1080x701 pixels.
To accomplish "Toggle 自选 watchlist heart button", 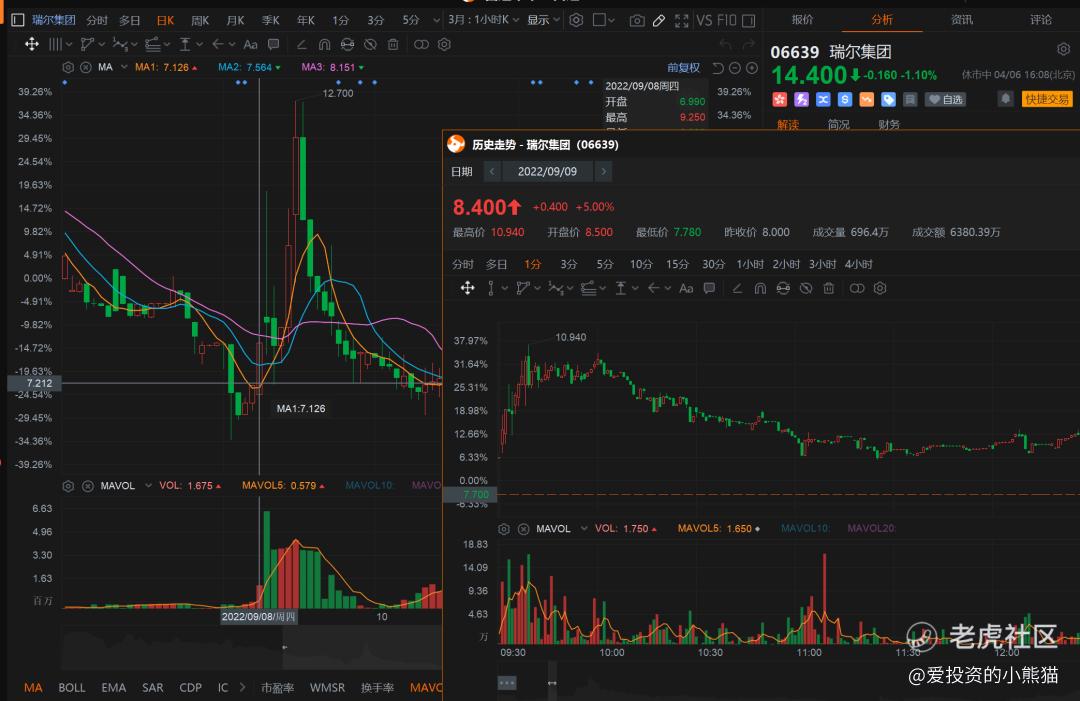I will [945, 100].
